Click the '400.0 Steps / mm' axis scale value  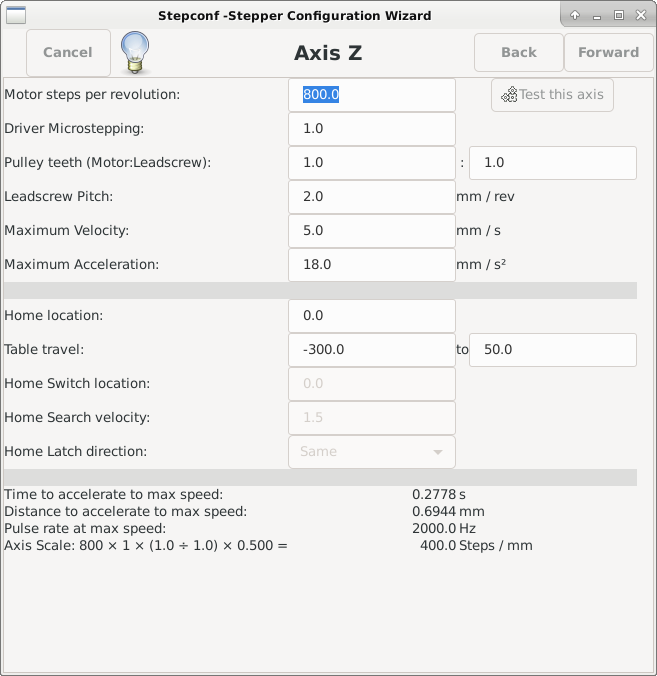click(x=476, y=546)
